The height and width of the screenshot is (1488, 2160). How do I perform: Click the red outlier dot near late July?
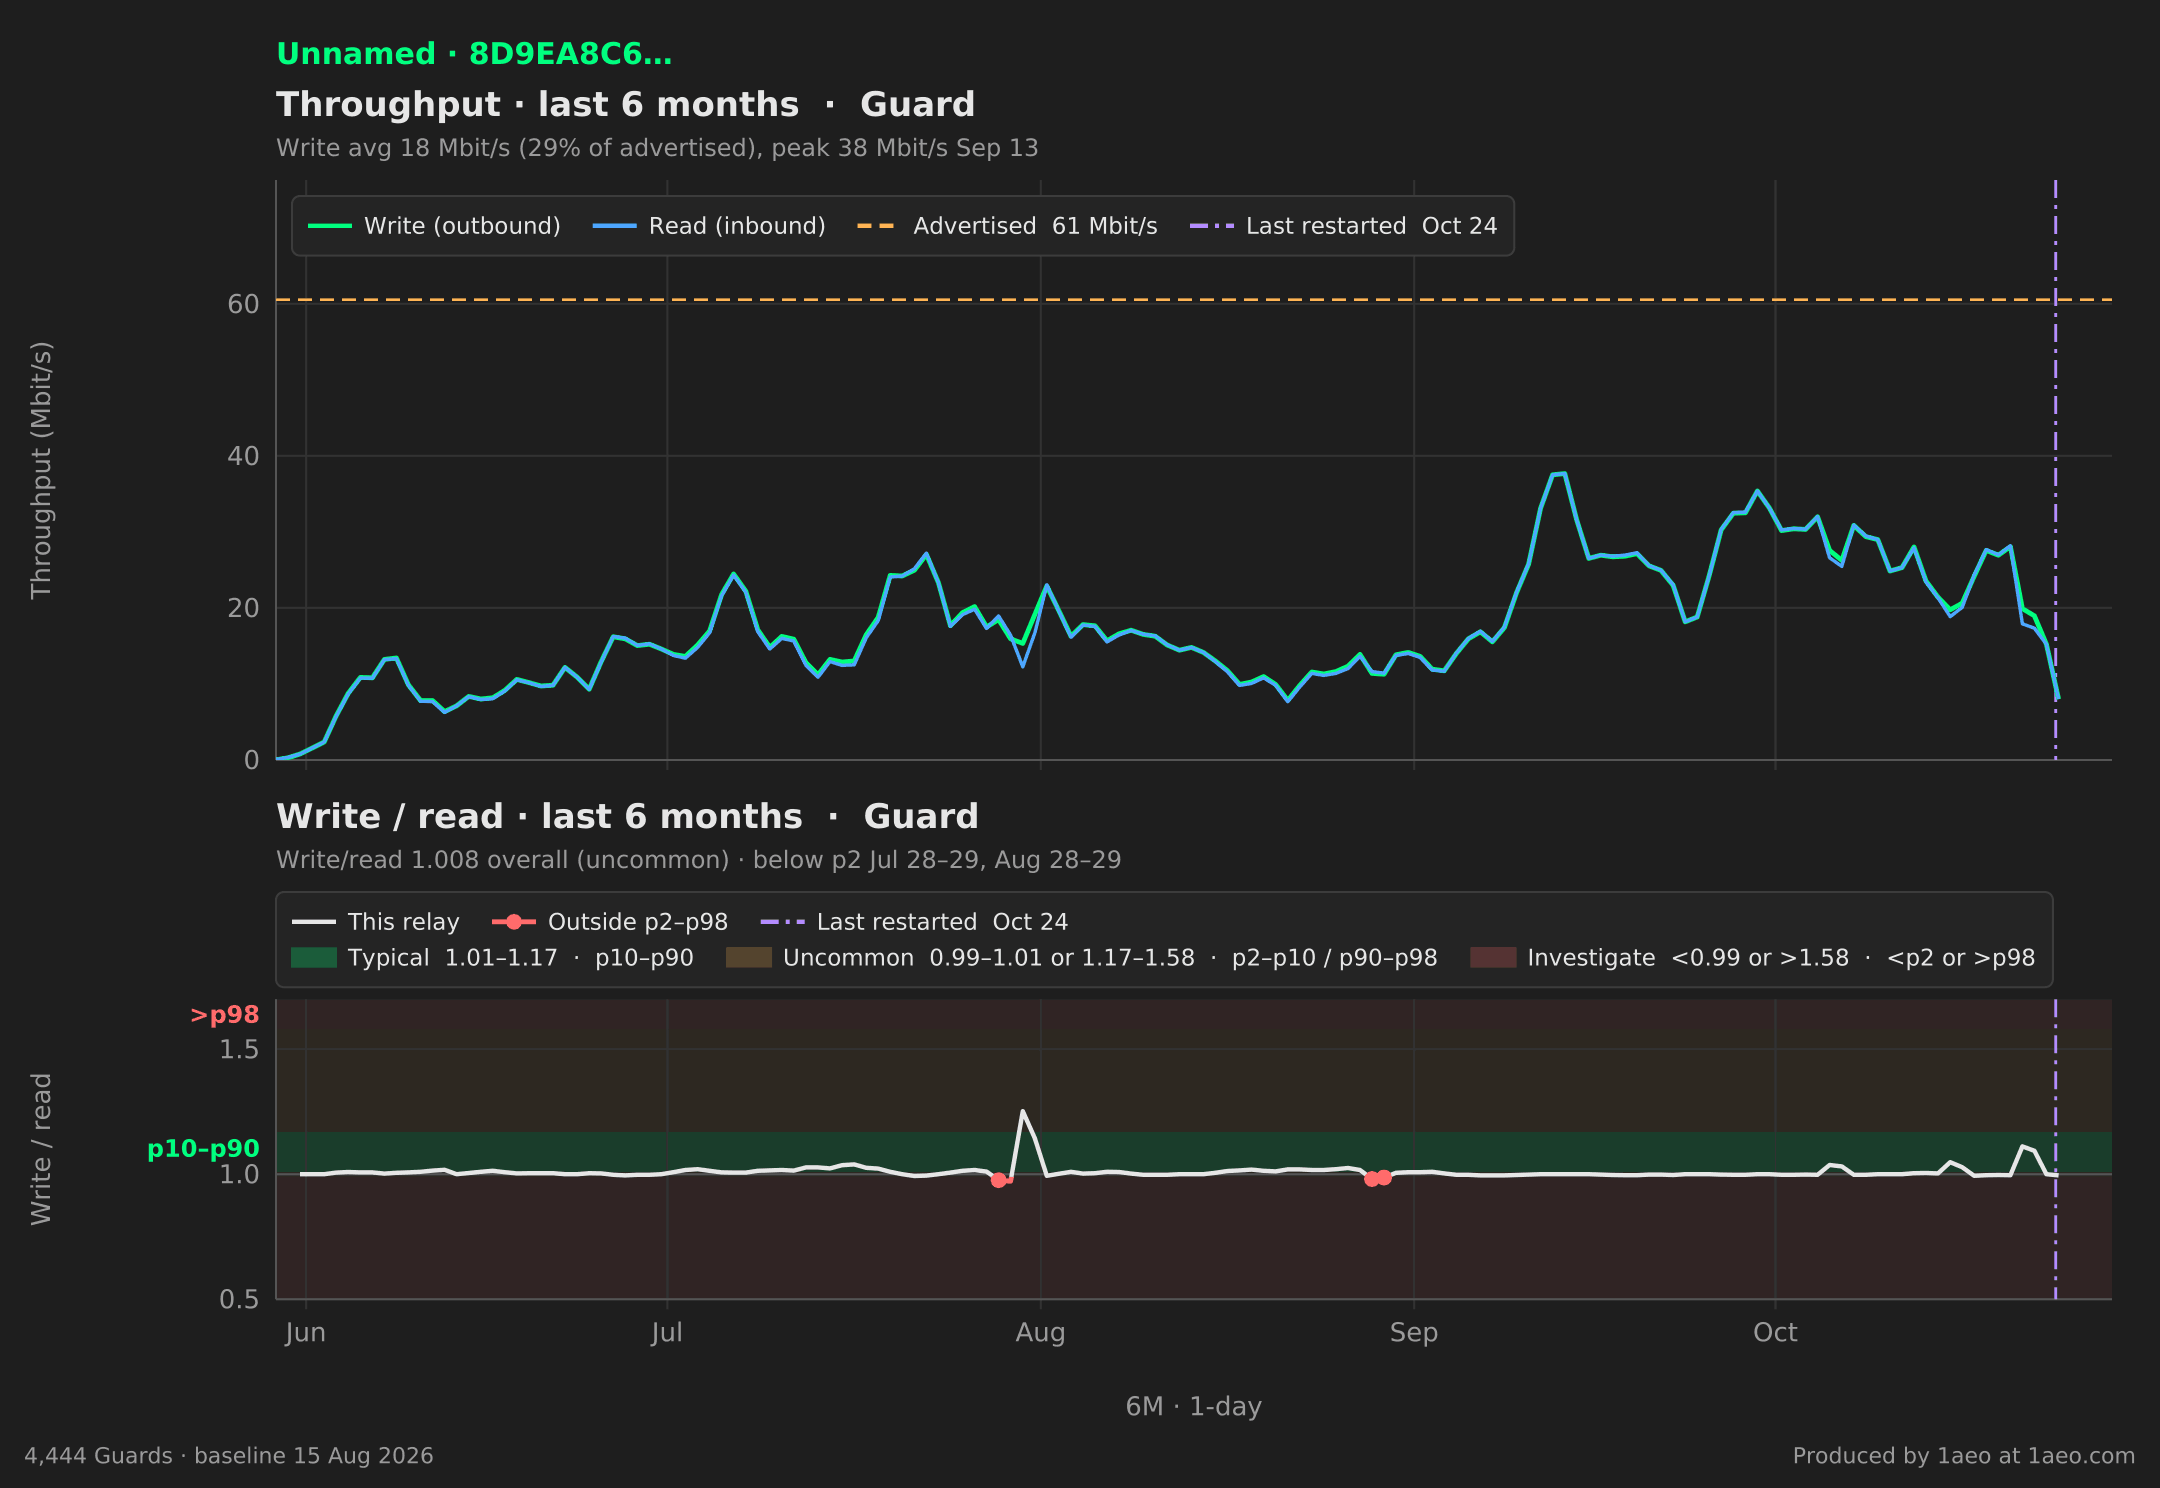998,1180
